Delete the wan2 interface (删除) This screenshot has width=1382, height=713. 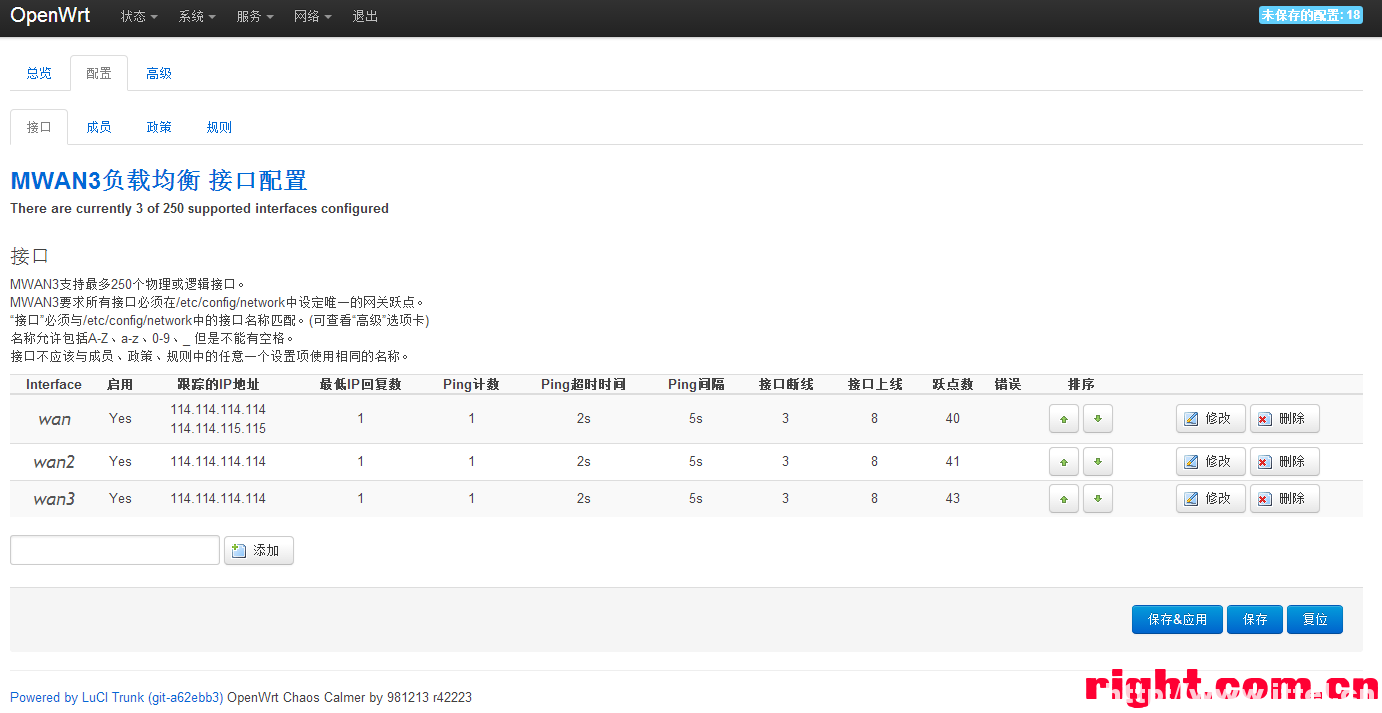click(x=1284, y=462)
